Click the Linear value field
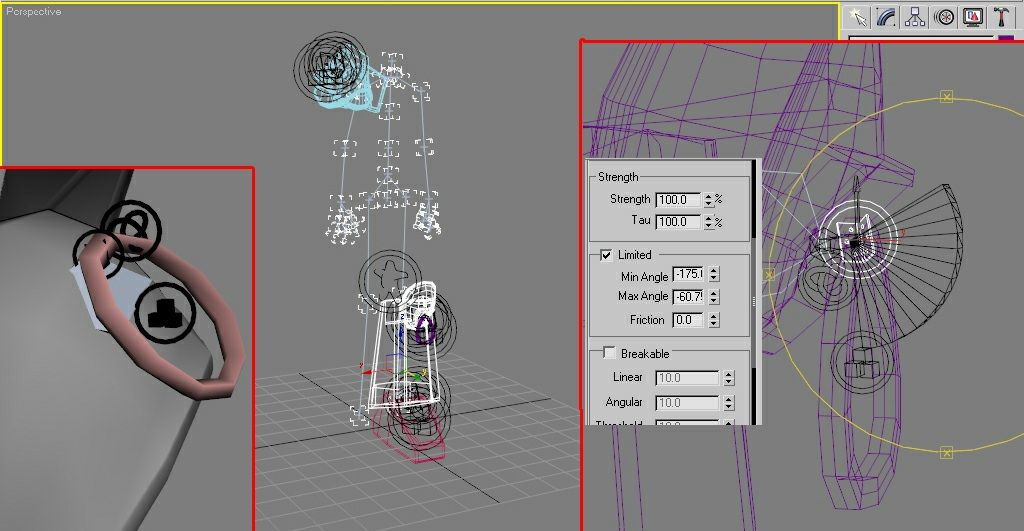 point(687,378)
